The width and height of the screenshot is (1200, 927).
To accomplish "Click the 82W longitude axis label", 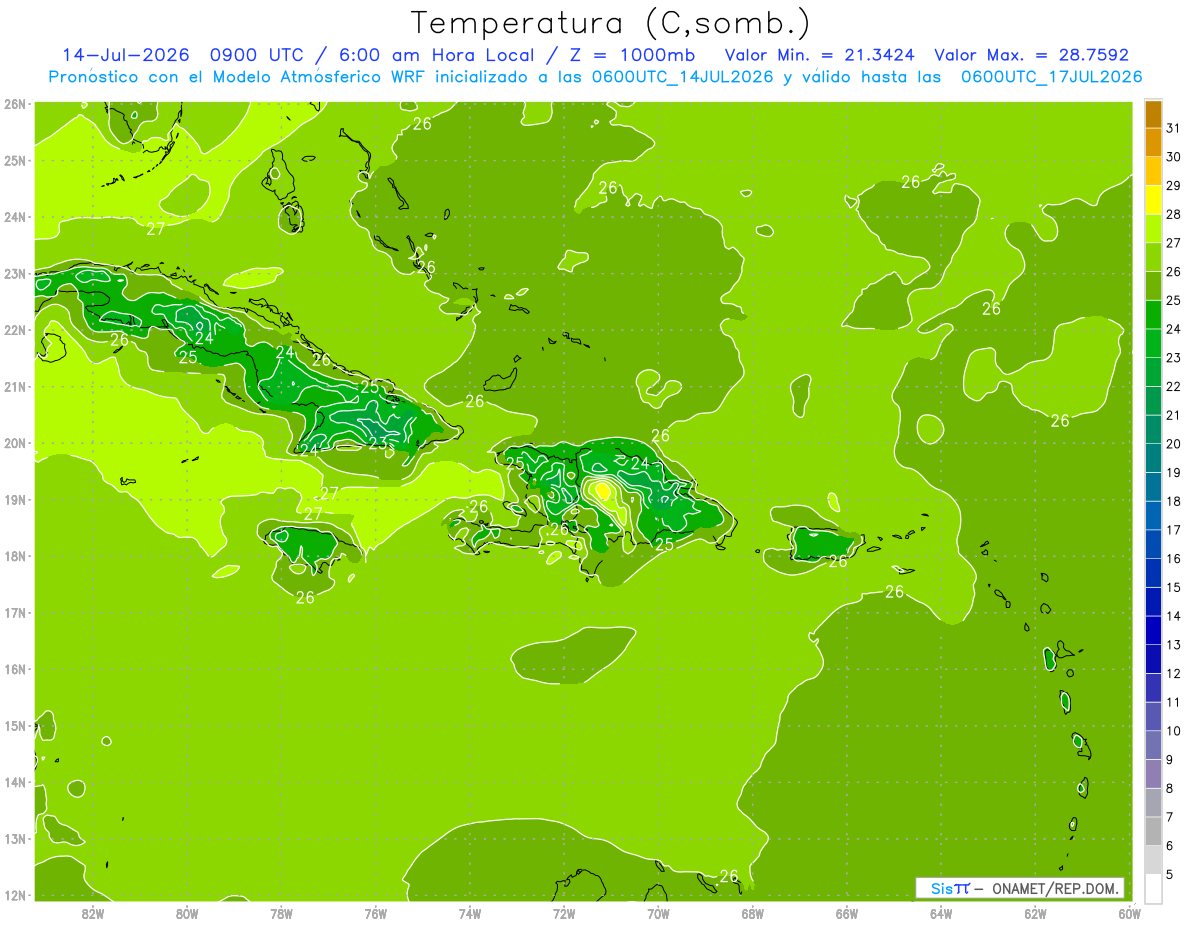I will click(93, 913).
